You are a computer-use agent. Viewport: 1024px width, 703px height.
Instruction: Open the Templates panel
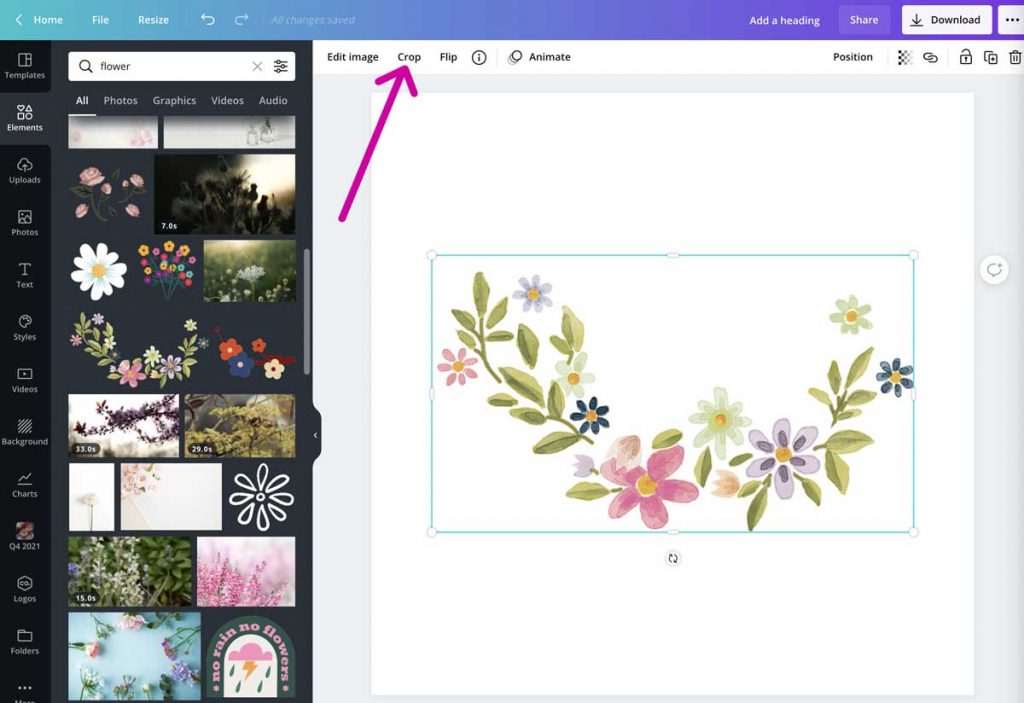point(25,66)
